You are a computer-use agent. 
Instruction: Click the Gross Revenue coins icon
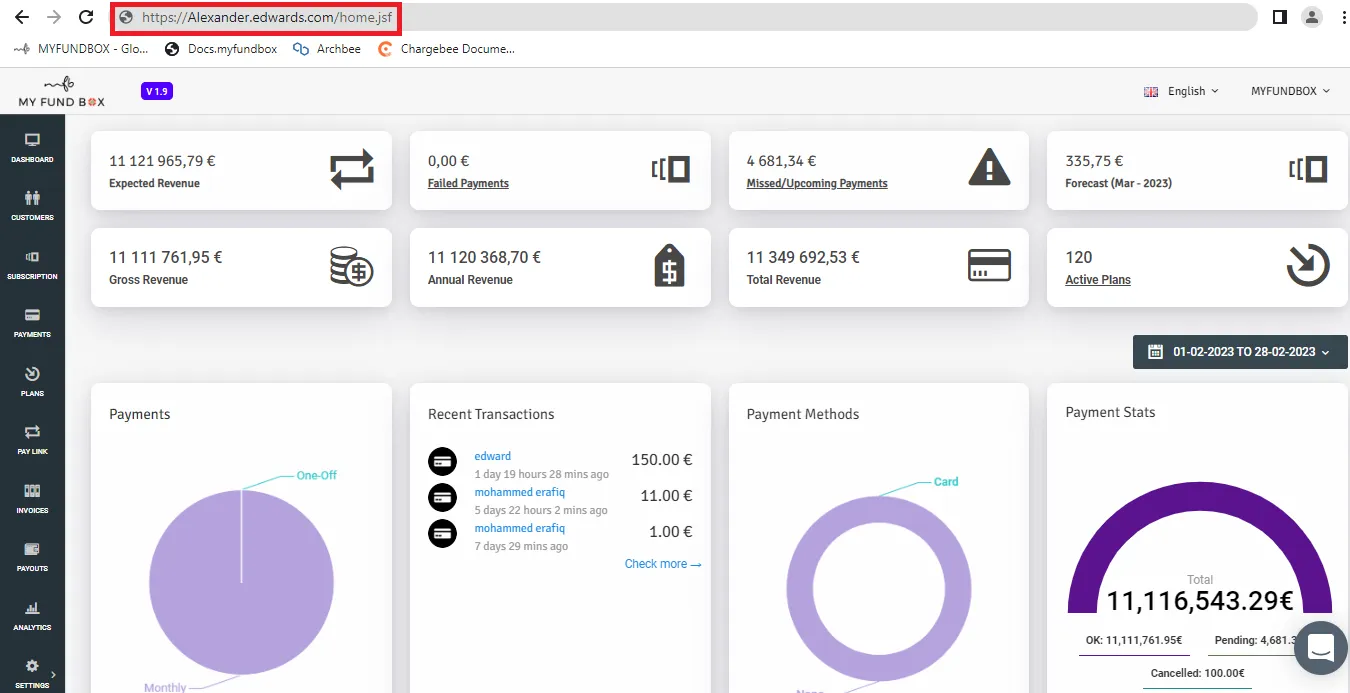(x=352, y=267)
